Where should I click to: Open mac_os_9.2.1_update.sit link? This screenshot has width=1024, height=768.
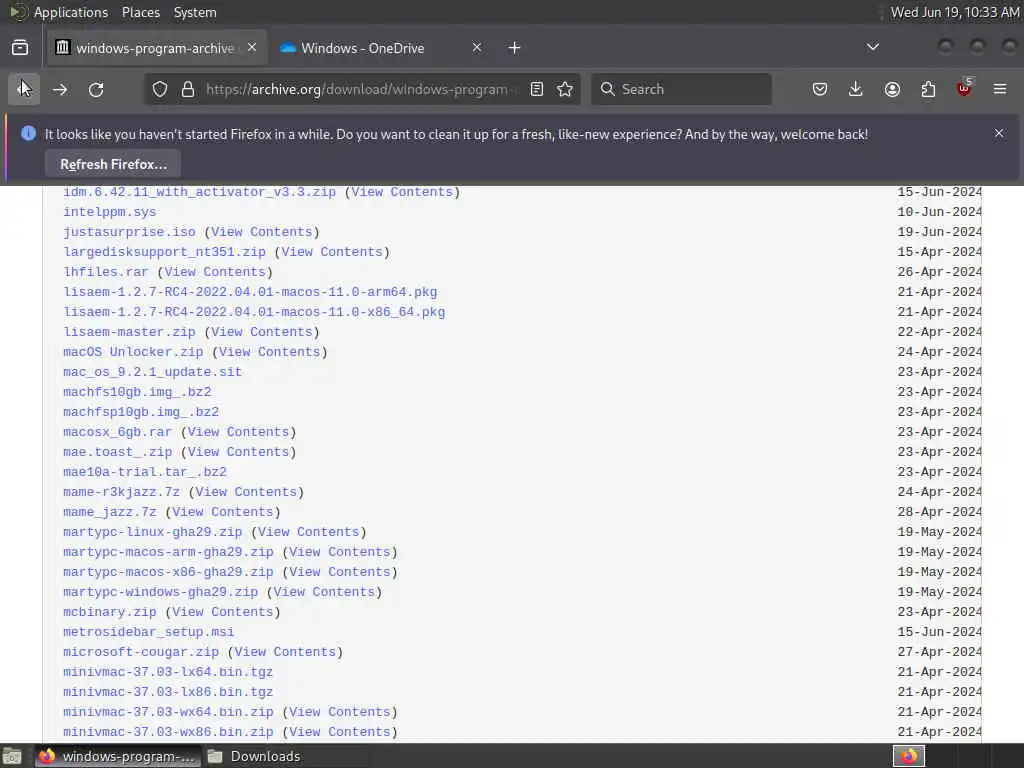click(153, 372)
